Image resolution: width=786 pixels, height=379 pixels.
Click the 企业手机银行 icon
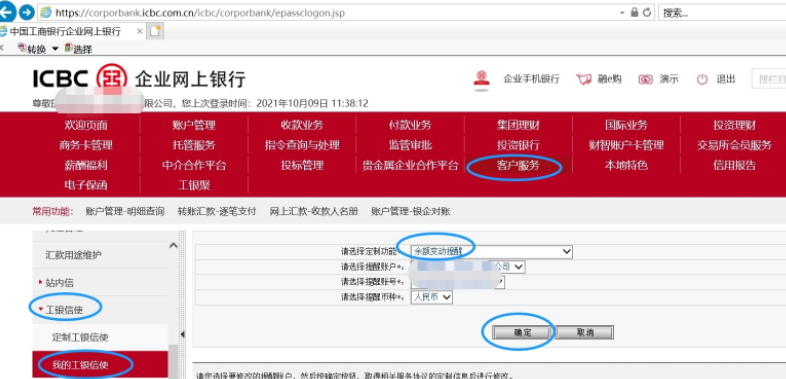[x=482, y=79]
